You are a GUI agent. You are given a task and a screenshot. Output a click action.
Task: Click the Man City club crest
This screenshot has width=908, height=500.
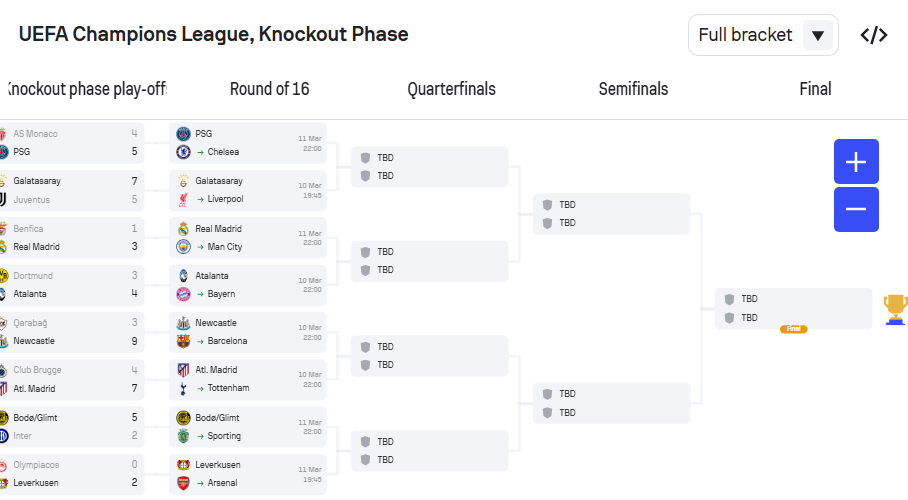(x=183, y=247)
